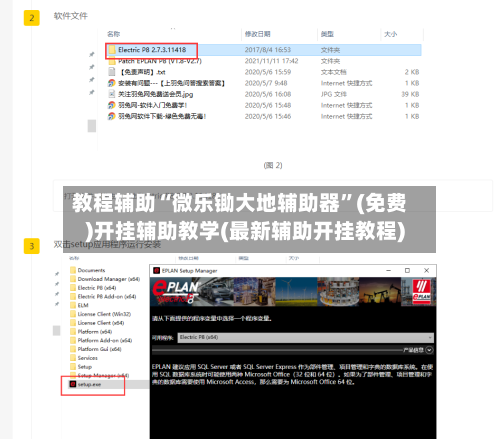
Task: Select the Electric P8 2.7.3.11418 folder name
Action: pyautogui.click(x=152, y=50)
